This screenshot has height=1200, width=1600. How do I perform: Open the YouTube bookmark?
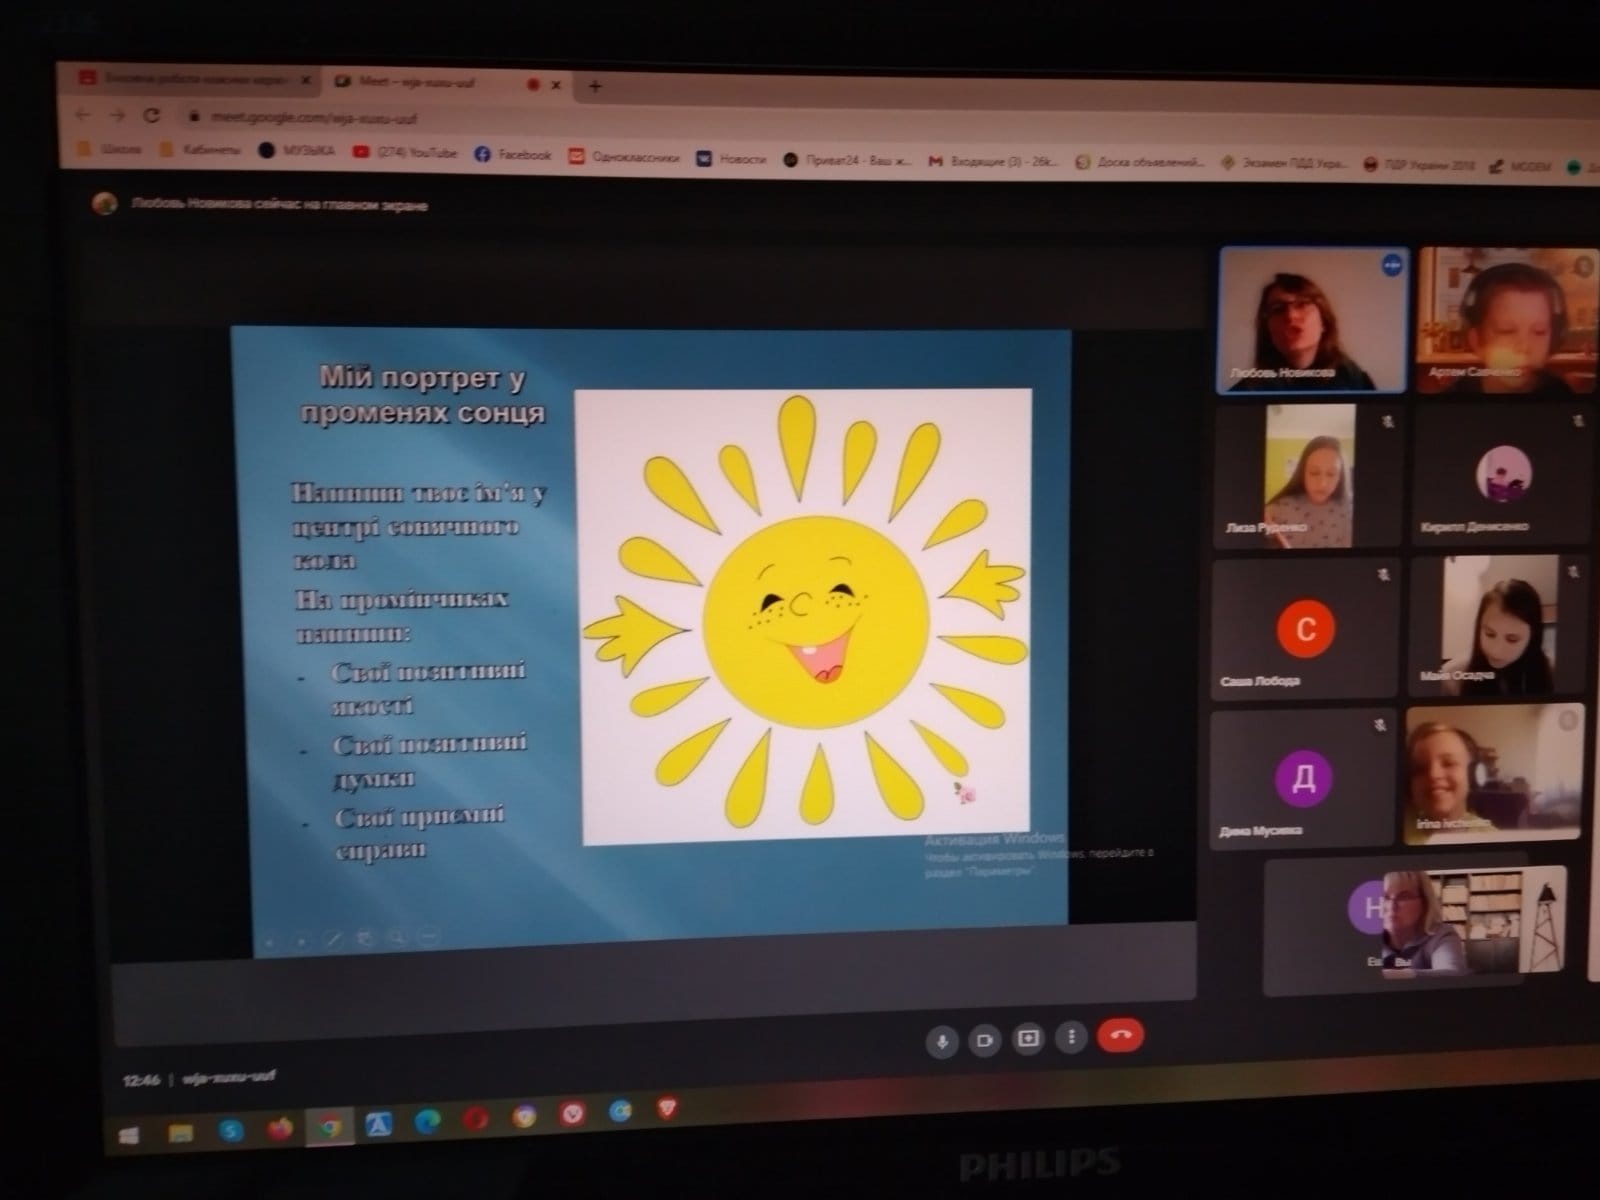[405, 153]
